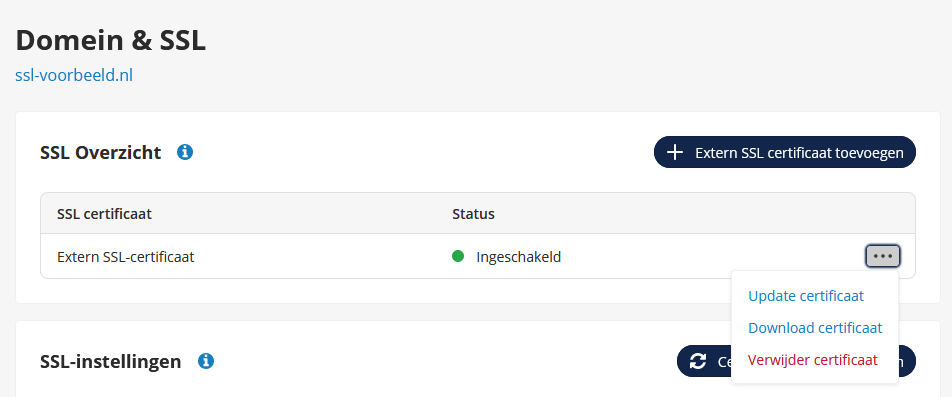Click the info icon beside SSL Overzicht
This screenshot has height=397, width=952.
(185, 152)
